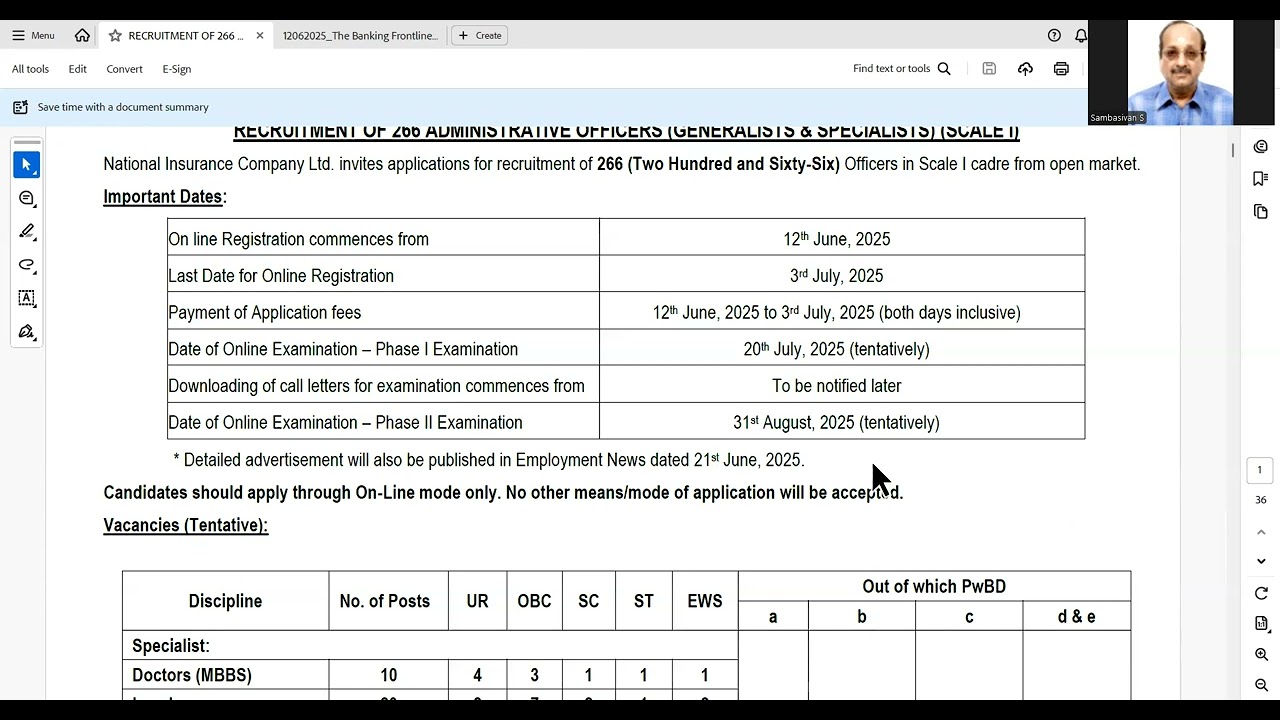Click the cloud upload share icon

(x=1025, y=69)
